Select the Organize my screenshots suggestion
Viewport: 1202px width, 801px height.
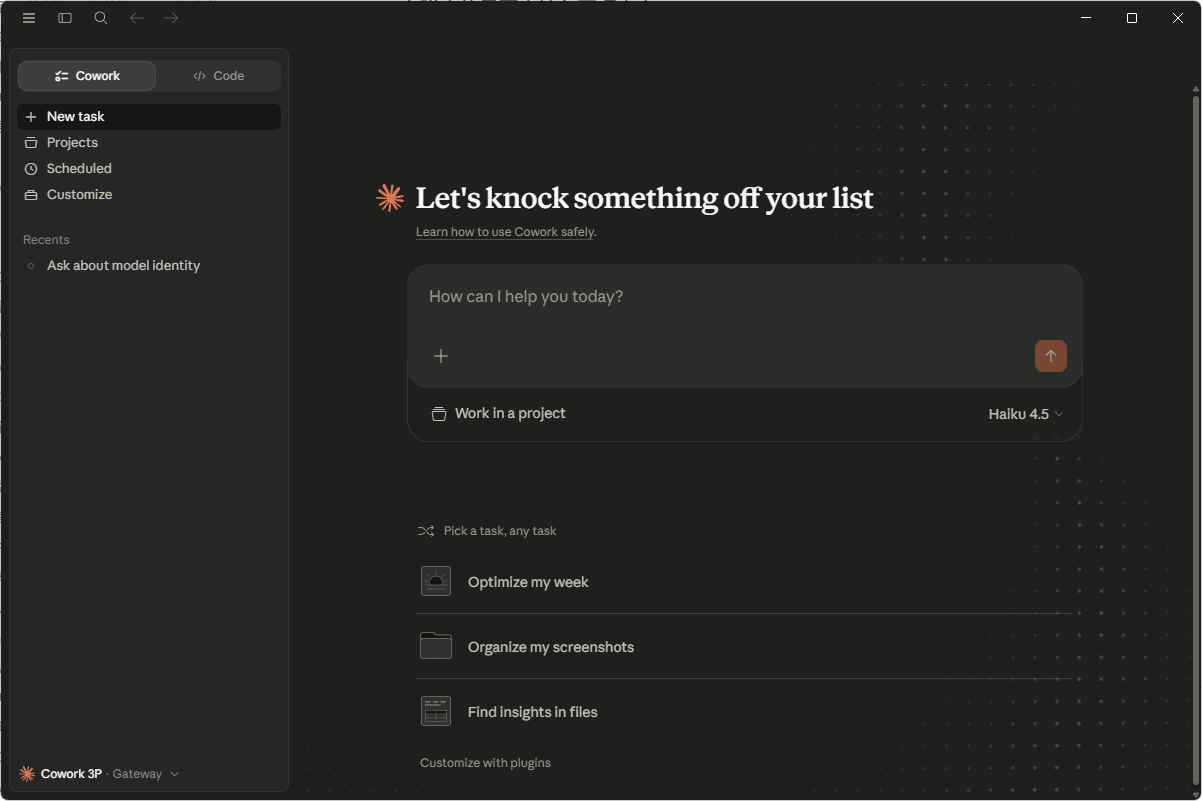pyautogui.click(x=744, y=647)
